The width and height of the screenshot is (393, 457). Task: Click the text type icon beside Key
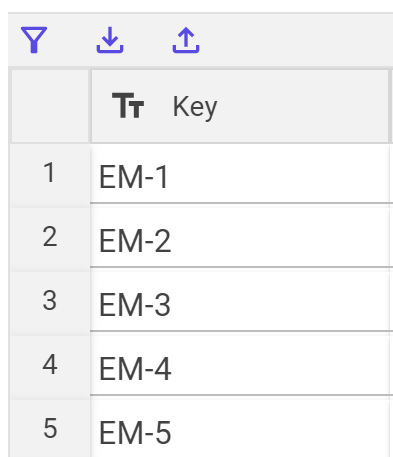(x=128, y=106)
